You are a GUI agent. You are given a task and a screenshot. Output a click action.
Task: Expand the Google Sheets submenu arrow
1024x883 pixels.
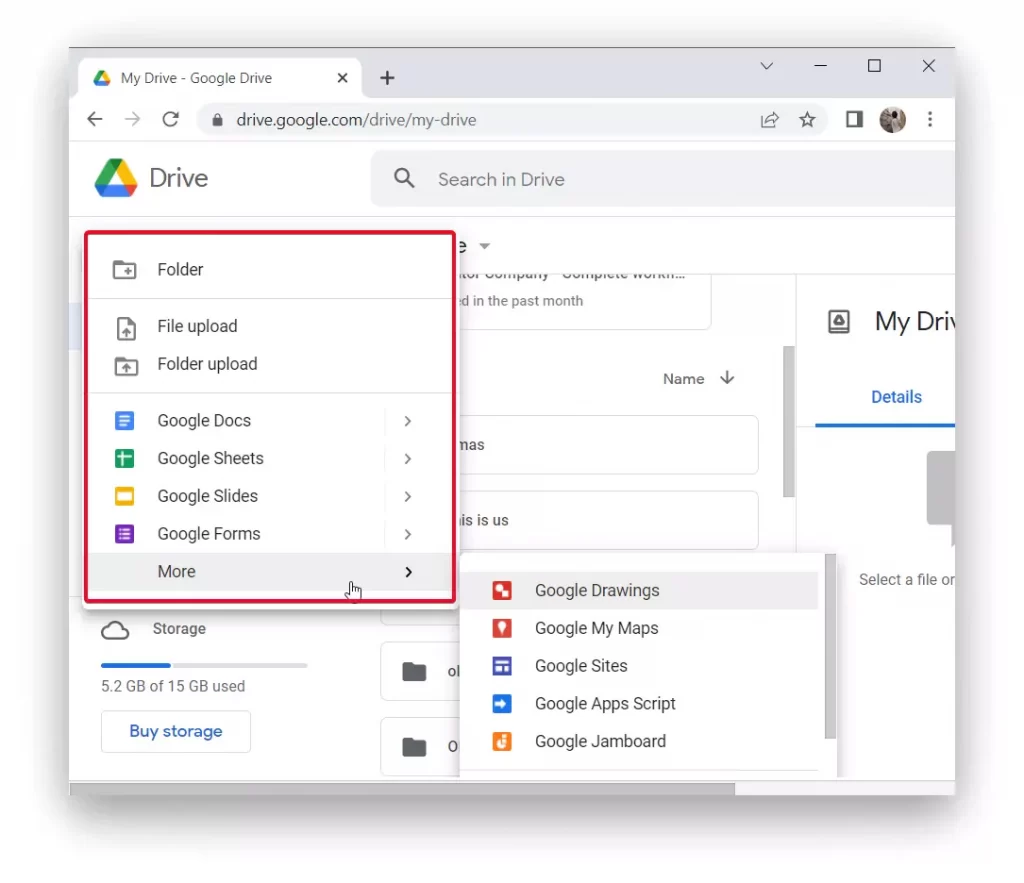click(x=408, y=459)
